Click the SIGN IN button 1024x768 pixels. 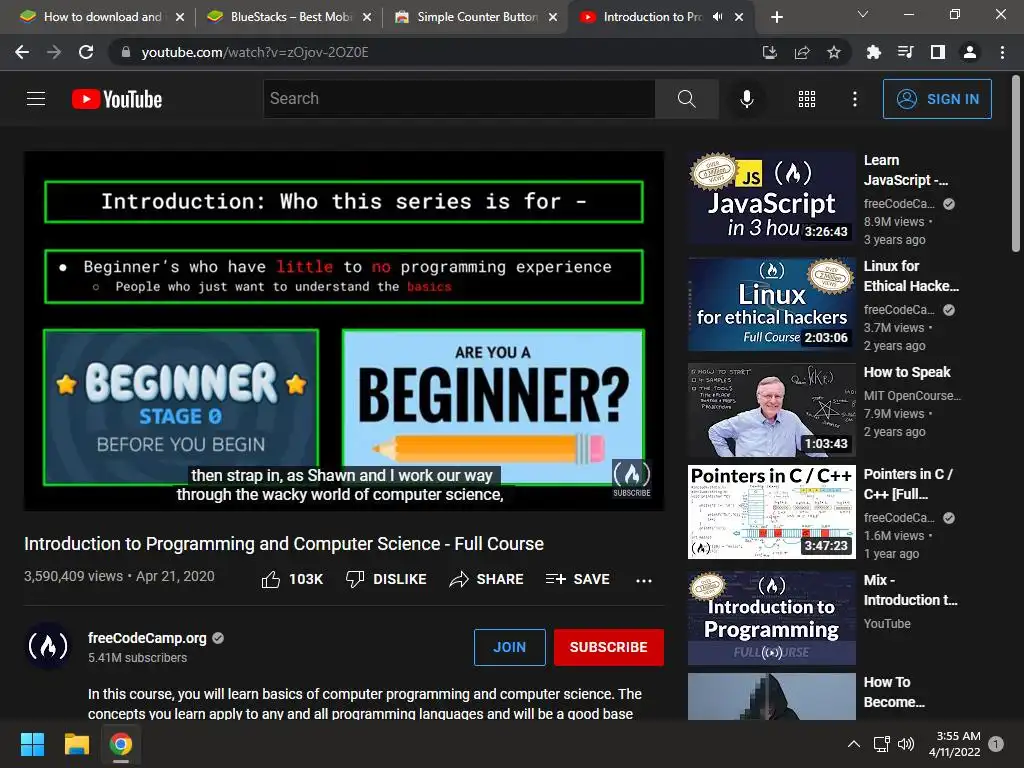(x=937, y=99)
